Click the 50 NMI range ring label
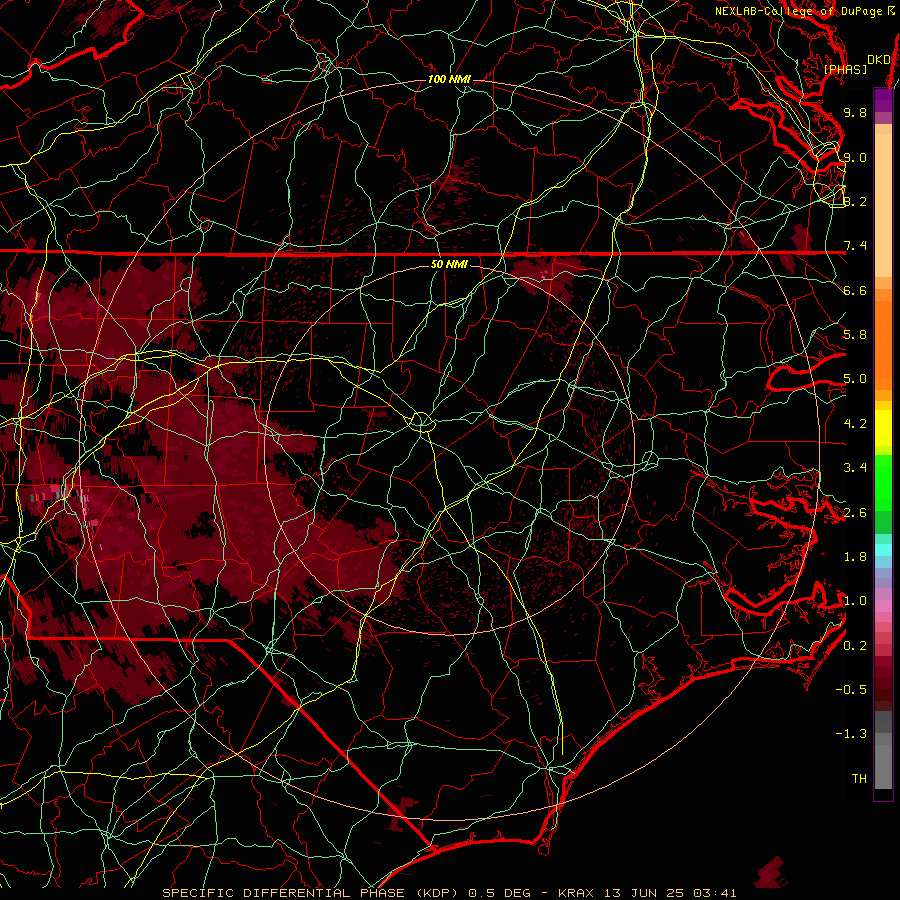Viewport: 900px width, 900px height. 449,265
